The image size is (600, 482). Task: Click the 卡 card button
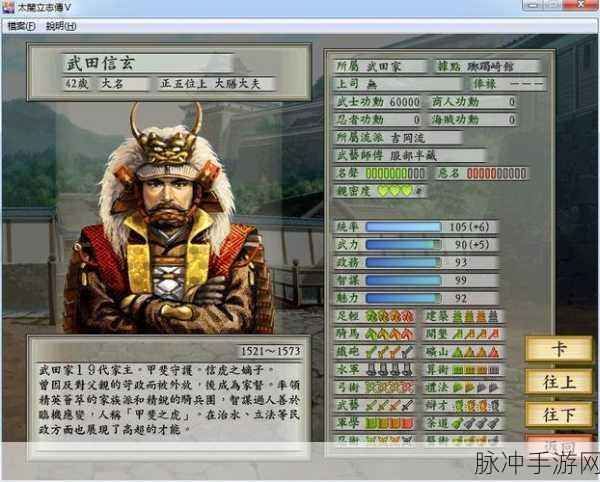click(x=558, y=348)
